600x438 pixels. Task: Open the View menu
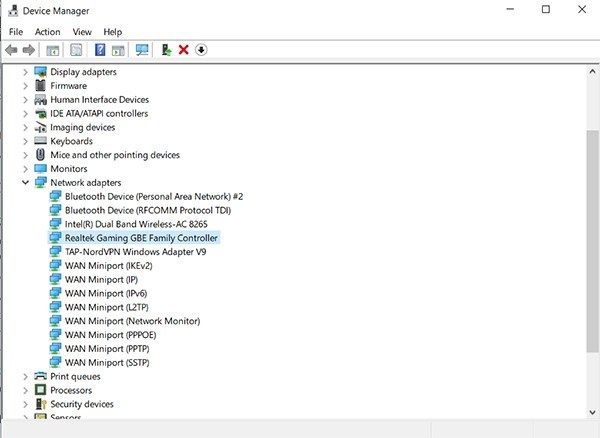click(x=81, y=32)
